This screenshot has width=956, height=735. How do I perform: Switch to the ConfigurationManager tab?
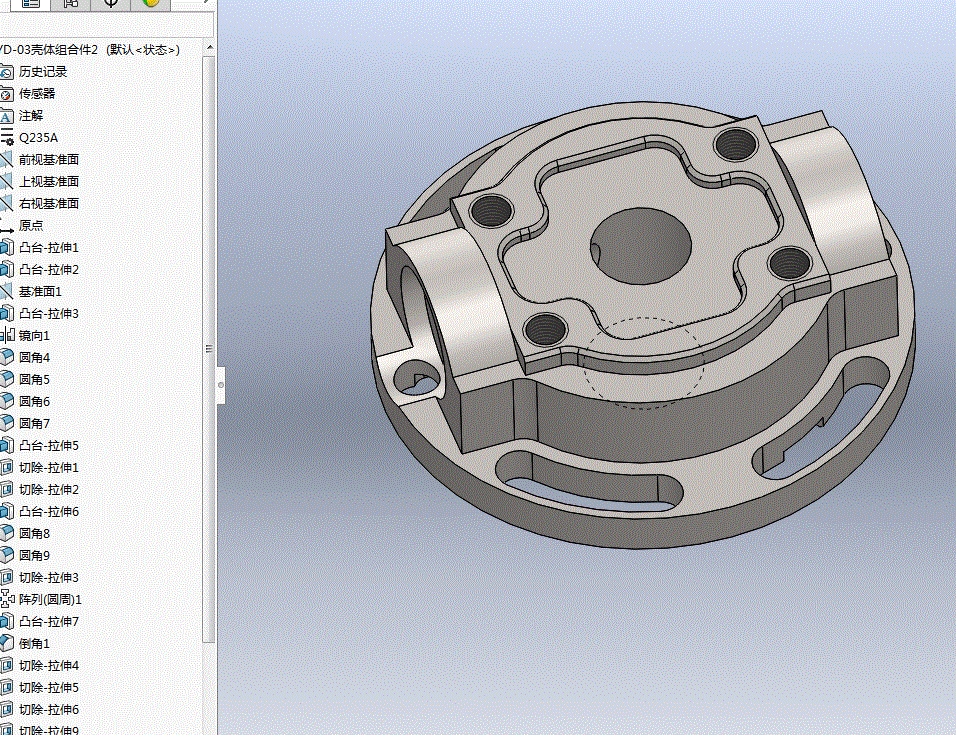coord(71,4)
